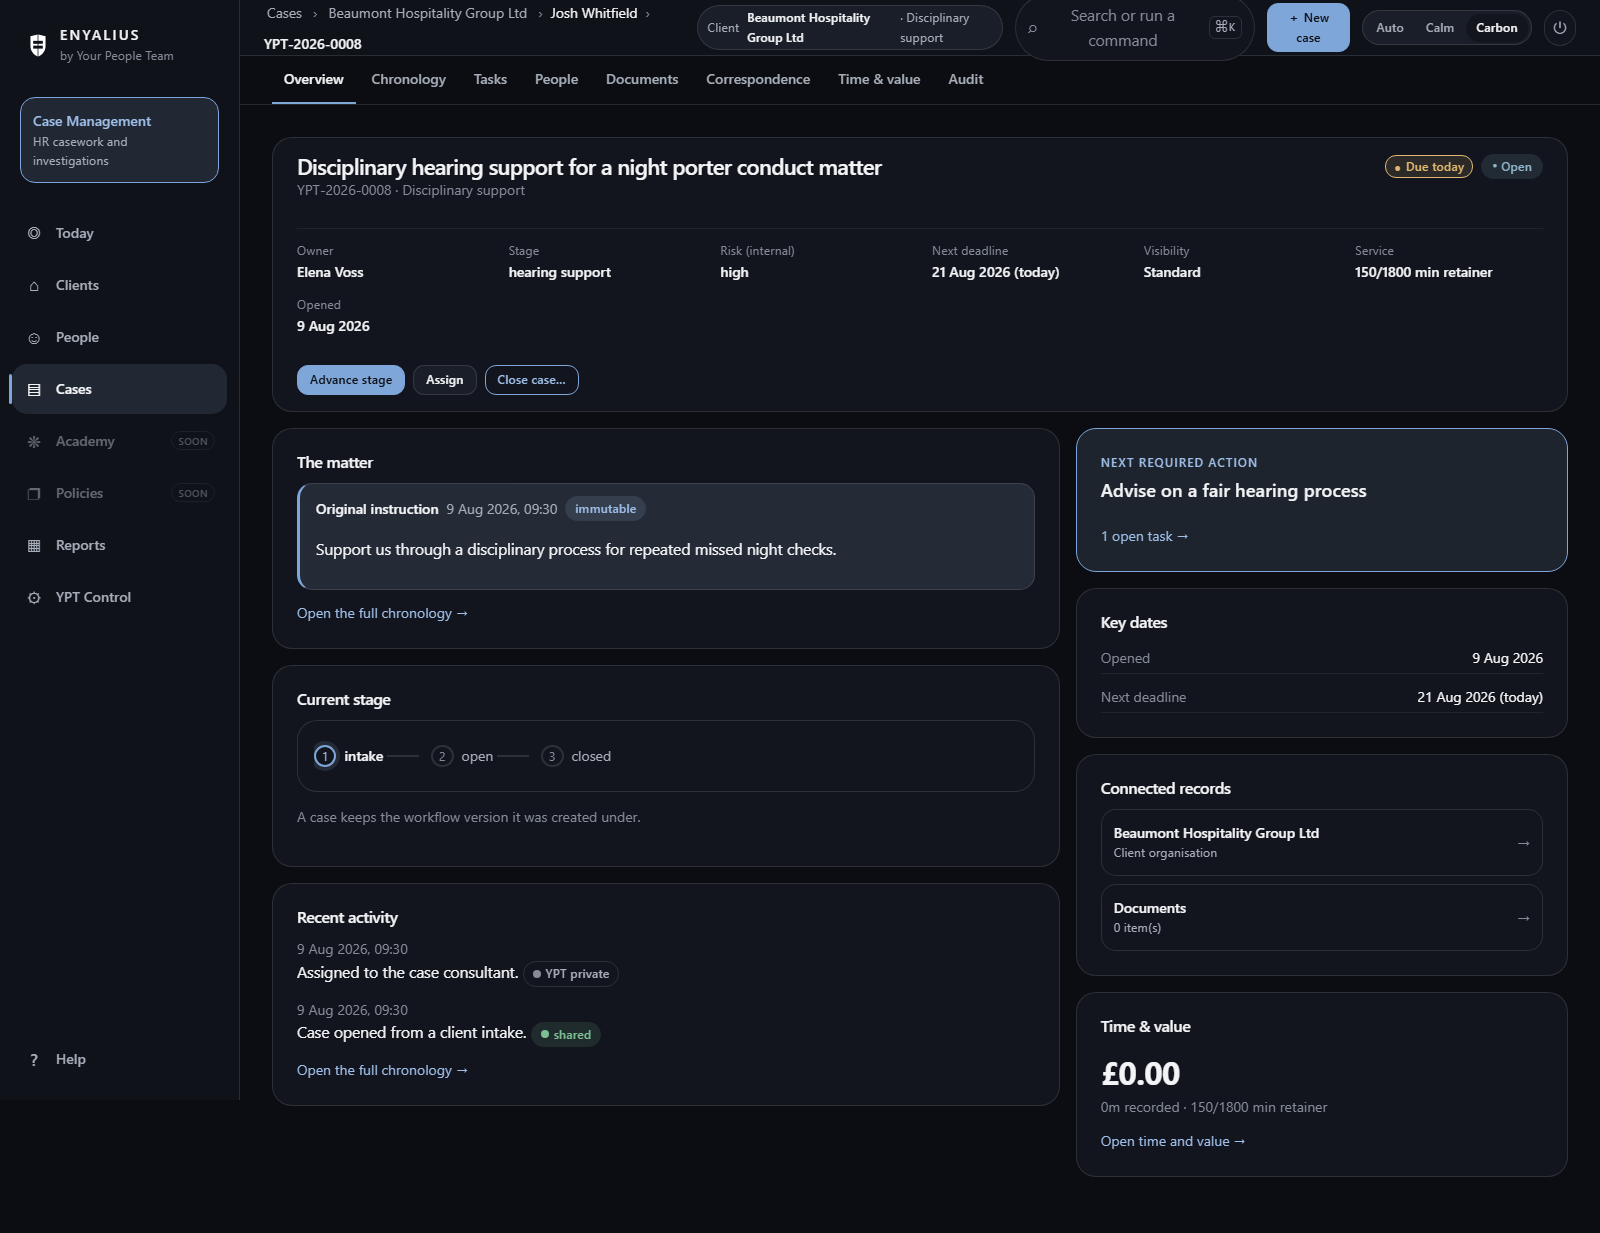
Task: Open the Time & value tab
Action: pos(879,79)
